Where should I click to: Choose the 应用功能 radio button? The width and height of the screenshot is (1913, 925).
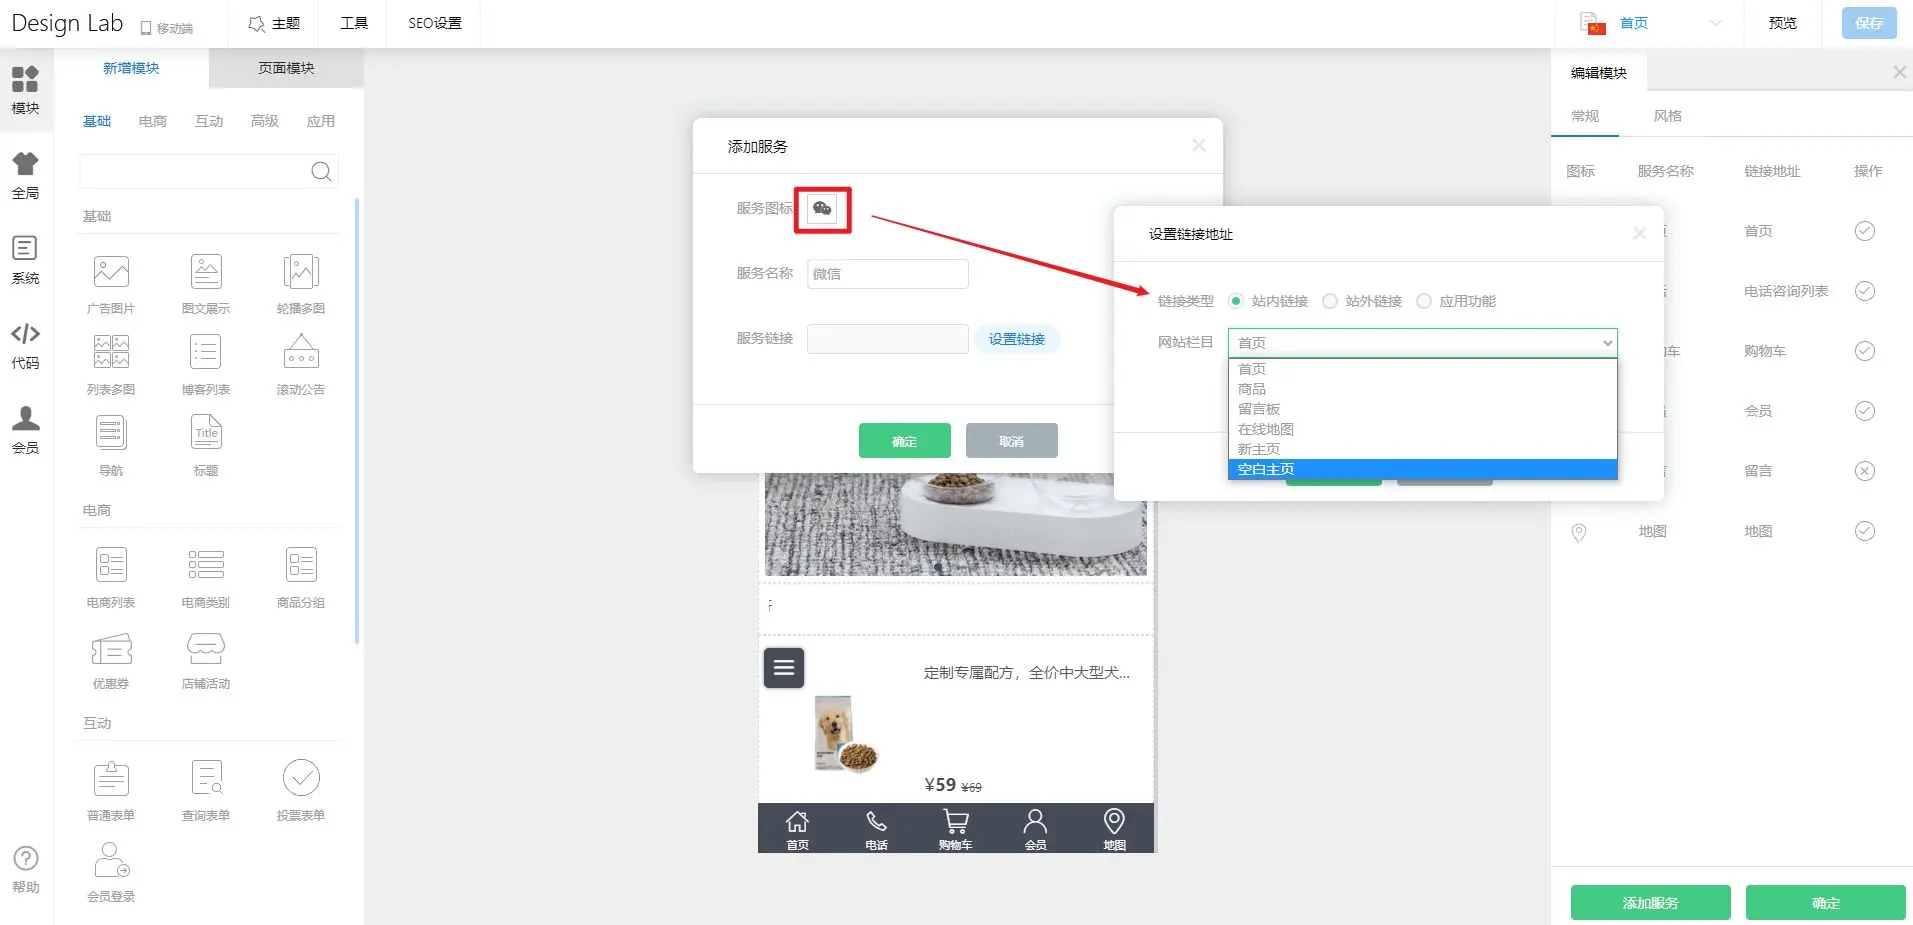pos(1424,301)
